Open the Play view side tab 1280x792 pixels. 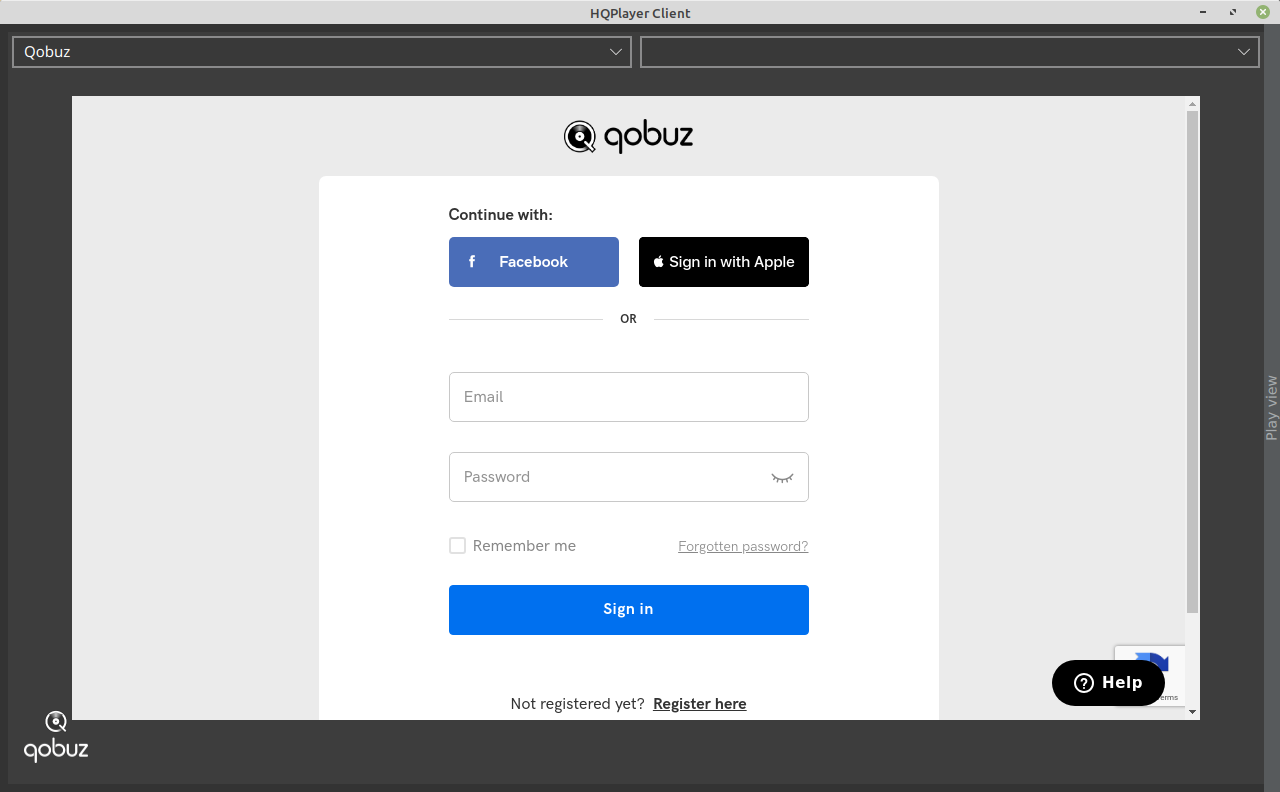(x=1271, y=407)
